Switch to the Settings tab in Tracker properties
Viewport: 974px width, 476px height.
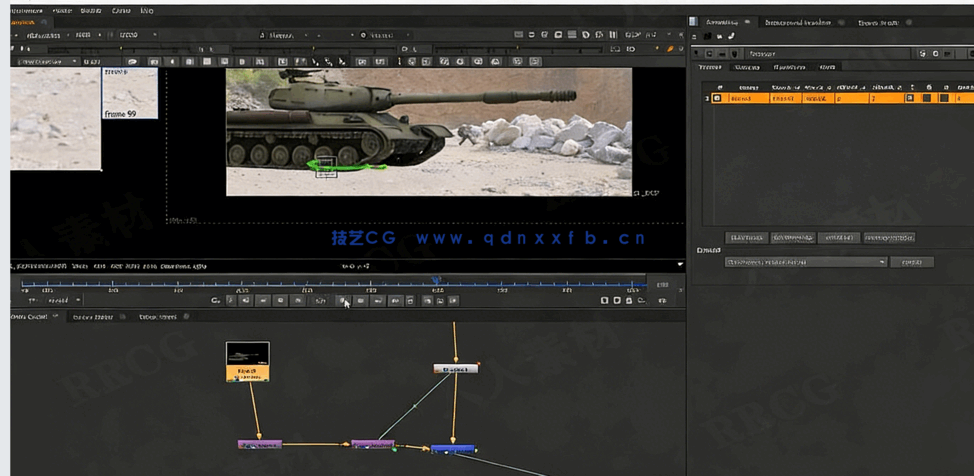coord(746,67)
